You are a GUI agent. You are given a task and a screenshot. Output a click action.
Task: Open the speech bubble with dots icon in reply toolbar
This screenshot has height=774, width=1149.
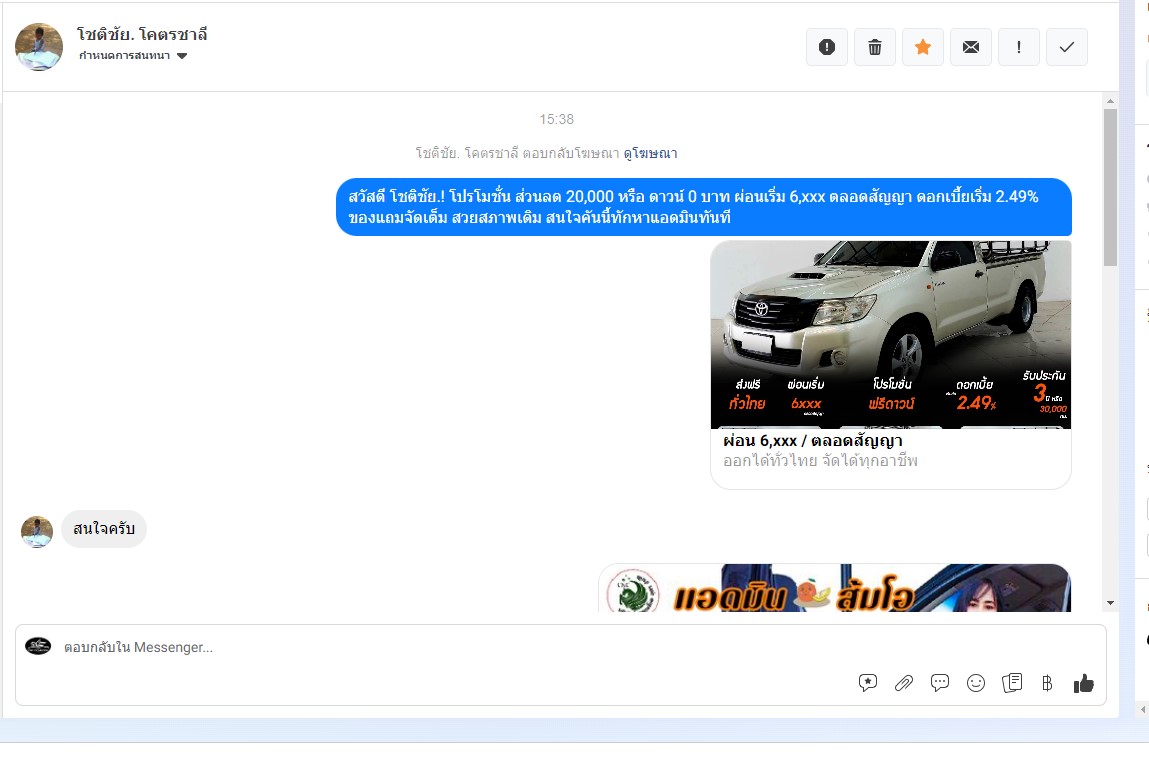(939, 683)
